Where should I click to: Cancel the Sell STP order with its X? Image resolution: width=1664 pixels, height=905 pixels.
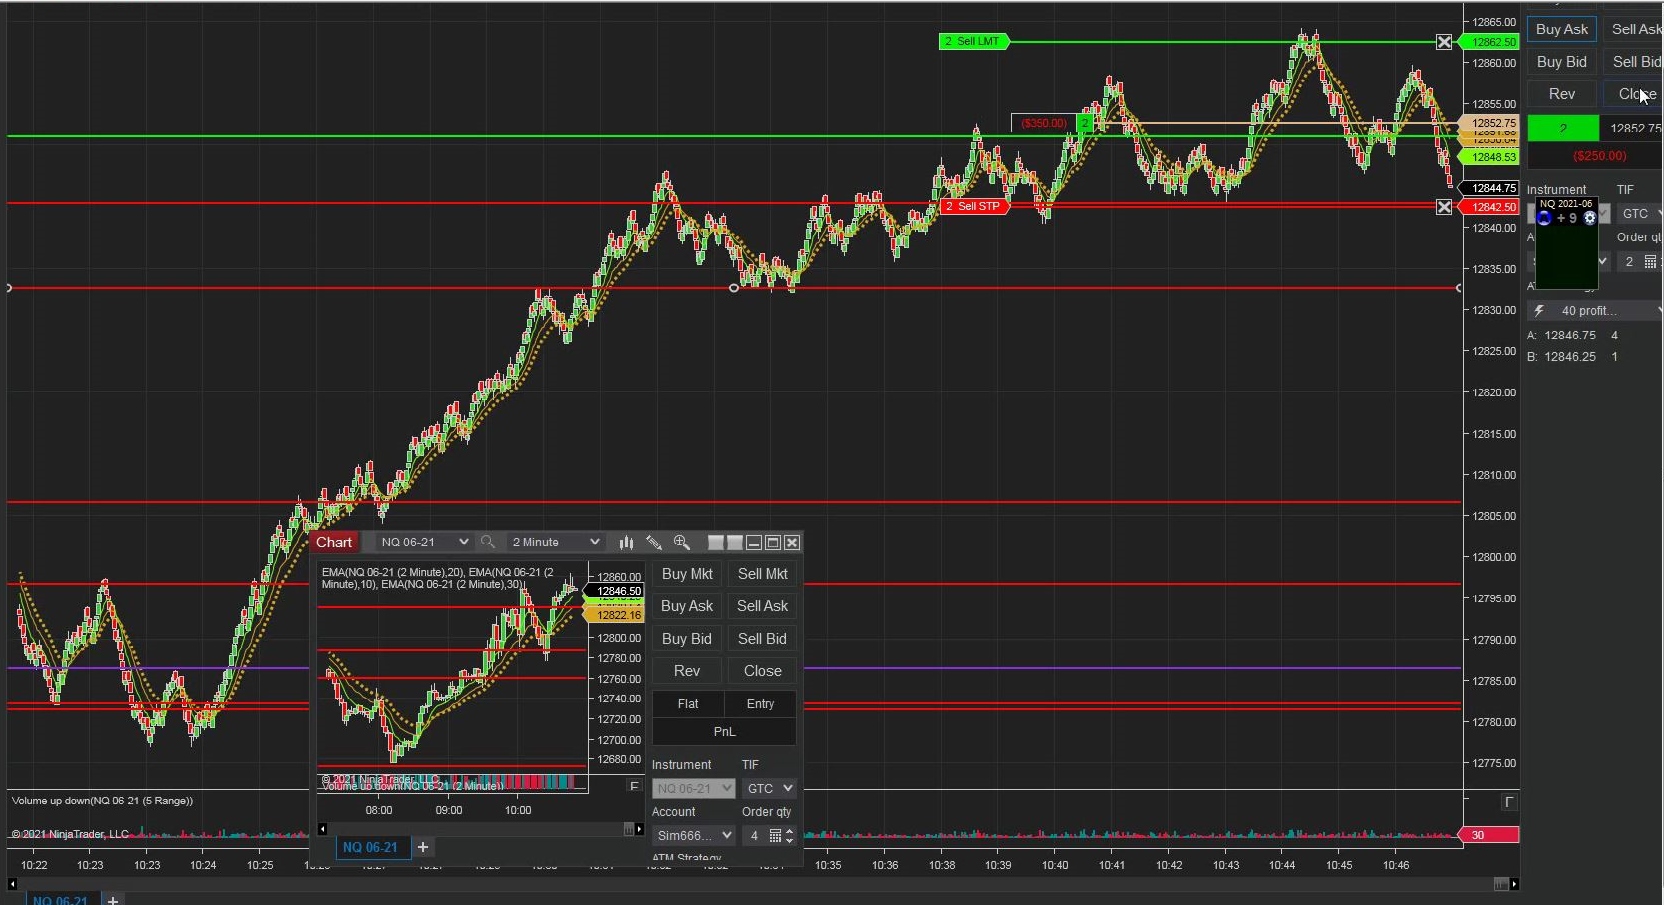[1444, 207]
